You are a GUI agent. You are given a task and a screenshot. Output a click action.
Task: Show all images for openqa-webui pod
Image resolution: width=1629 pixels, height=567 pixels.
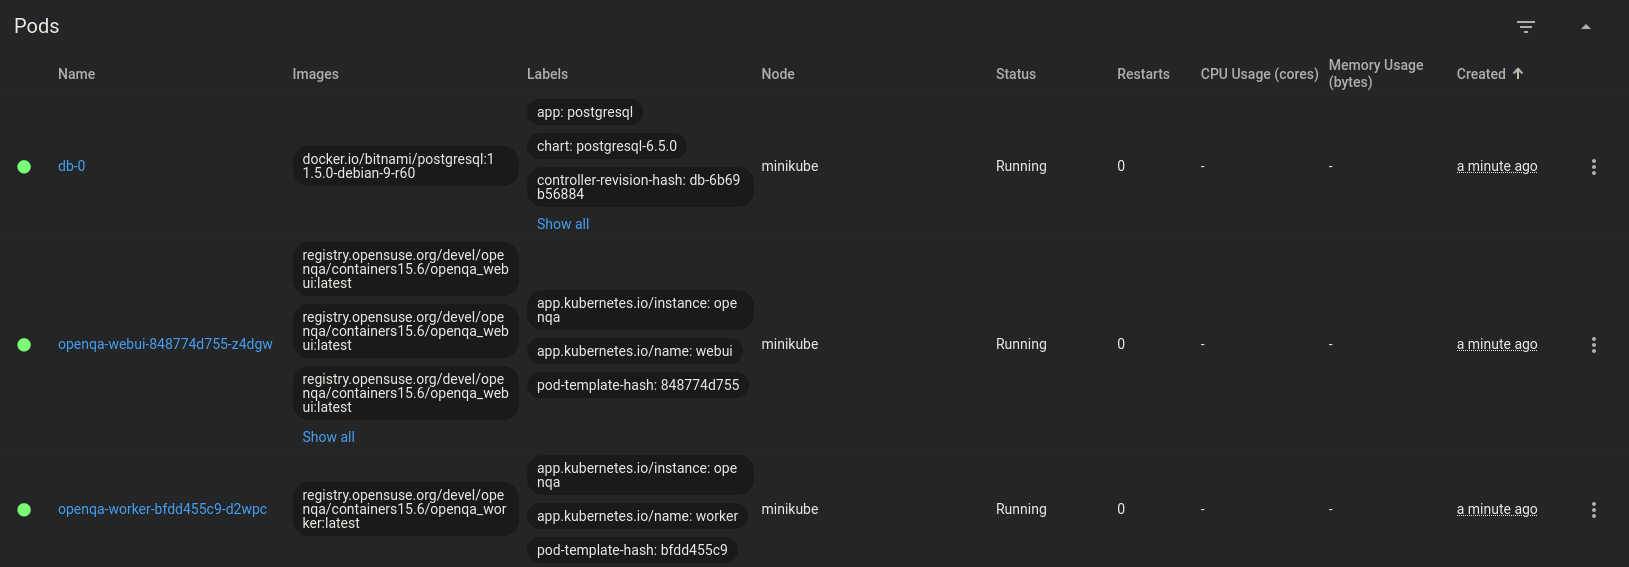coord(328,437)
